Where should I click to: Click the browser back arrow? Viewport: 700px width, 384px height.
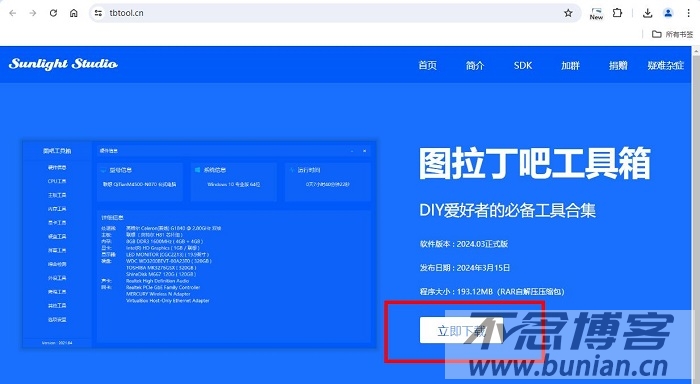pyautogui.click(x=12, y=13)
